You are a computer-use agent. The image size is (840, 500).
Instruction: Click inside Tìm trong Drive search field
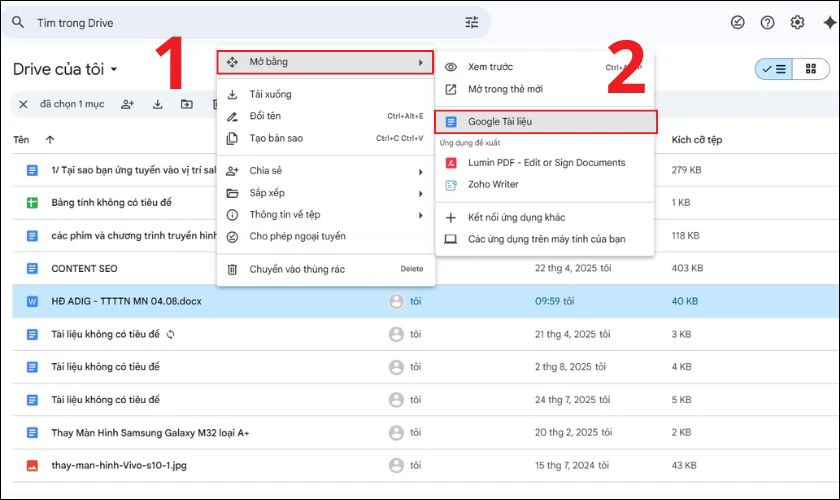coord(246,23)
